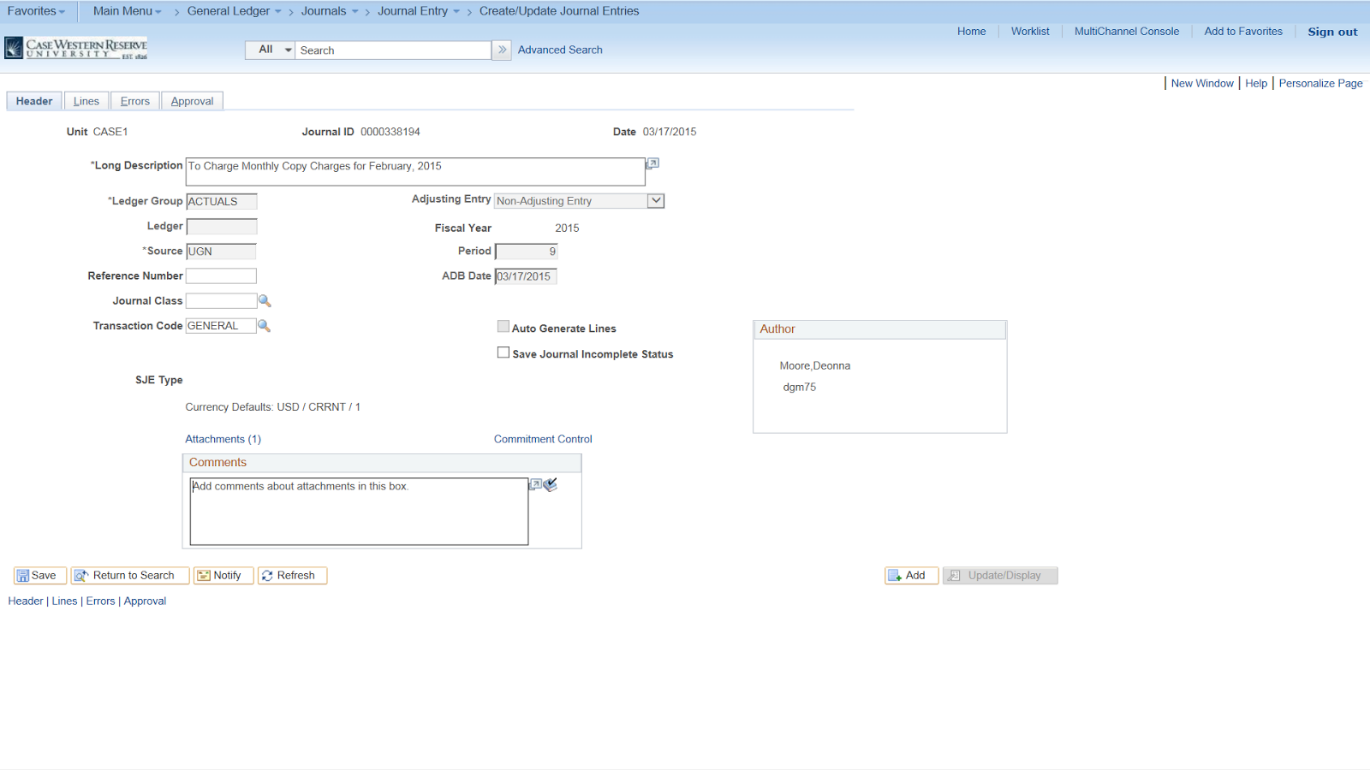Viewport: 1370px width, 770px height.
Task: Click Return to Search
Action: coord(129,575)
